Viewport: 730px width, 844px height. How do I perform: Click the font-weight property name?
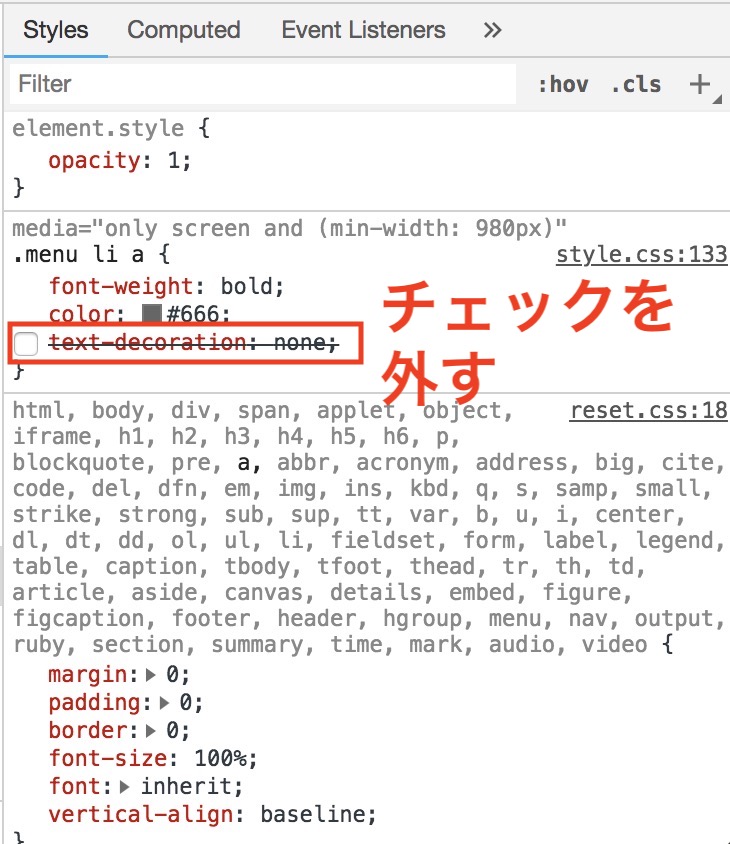[x=121, y=286]
